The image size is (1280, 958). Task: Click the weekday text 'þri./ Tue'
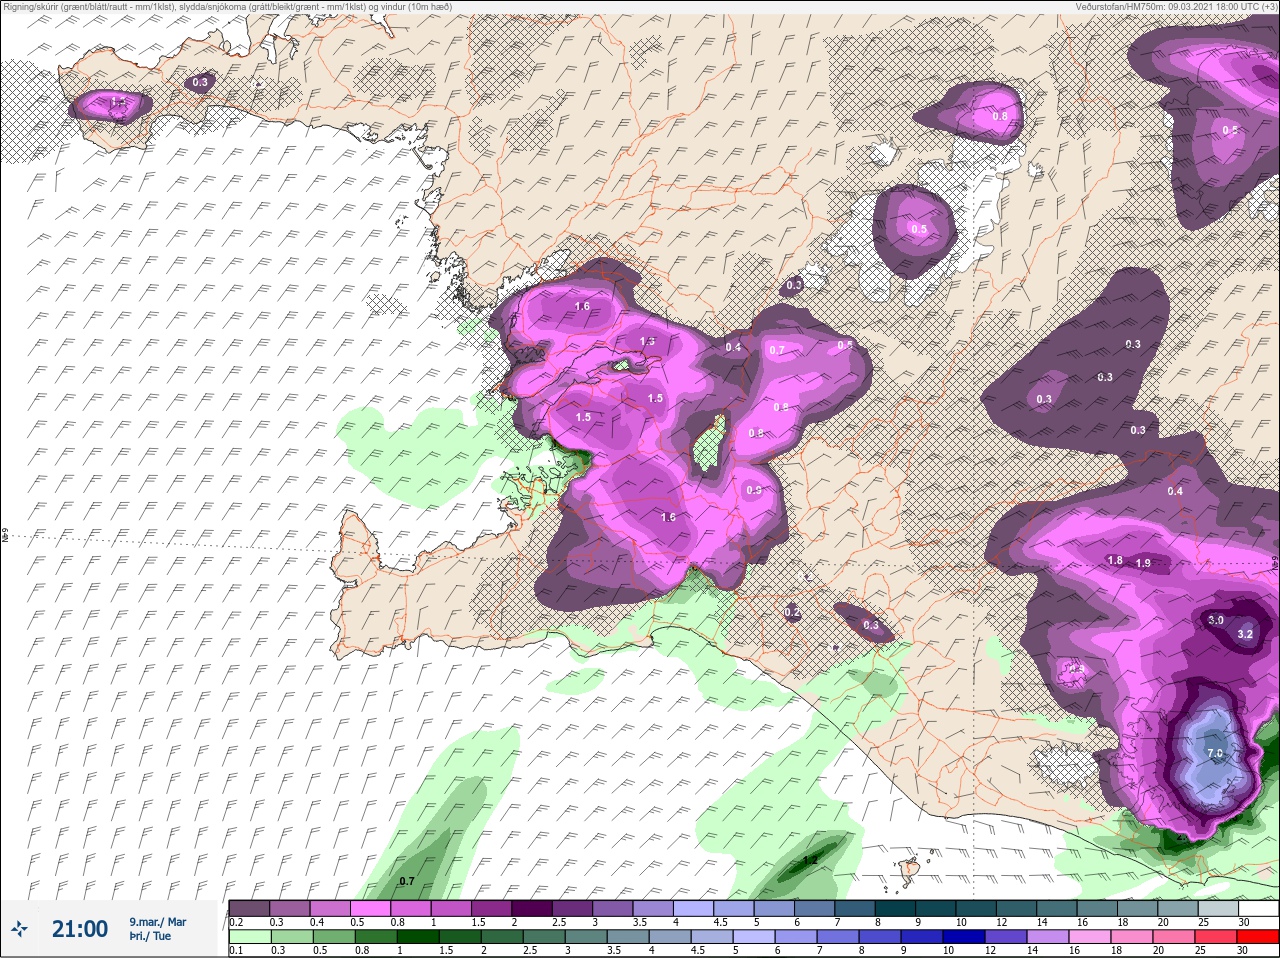point(150,937)
